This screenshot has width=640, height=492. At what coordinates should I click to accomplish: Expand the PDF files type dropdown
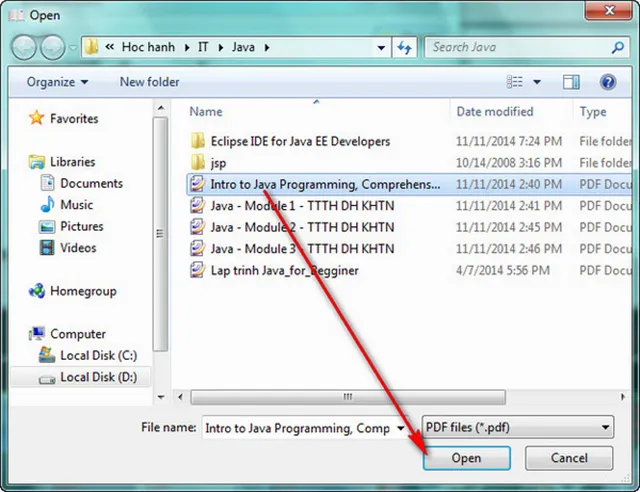tap(605, 428)
